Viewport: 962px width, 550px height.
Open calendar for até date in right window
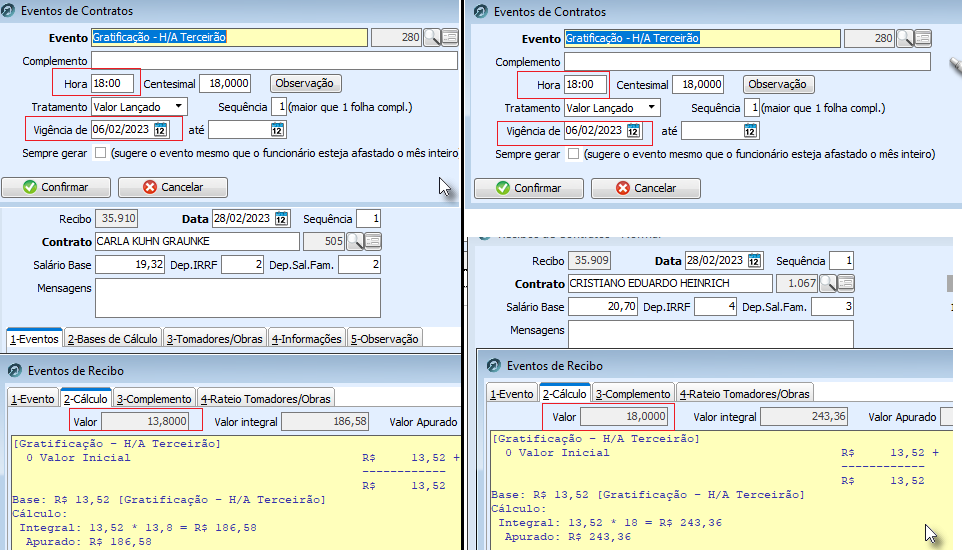coord(750,131)
